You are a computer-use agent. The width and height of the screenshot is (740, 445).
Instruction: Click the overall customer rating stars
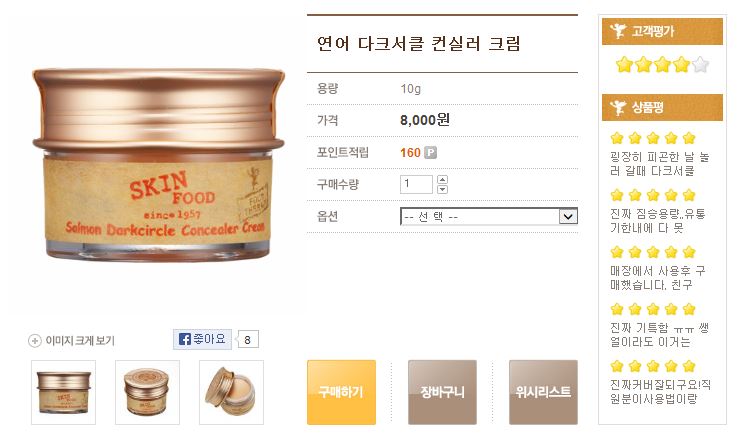point(662,64)
